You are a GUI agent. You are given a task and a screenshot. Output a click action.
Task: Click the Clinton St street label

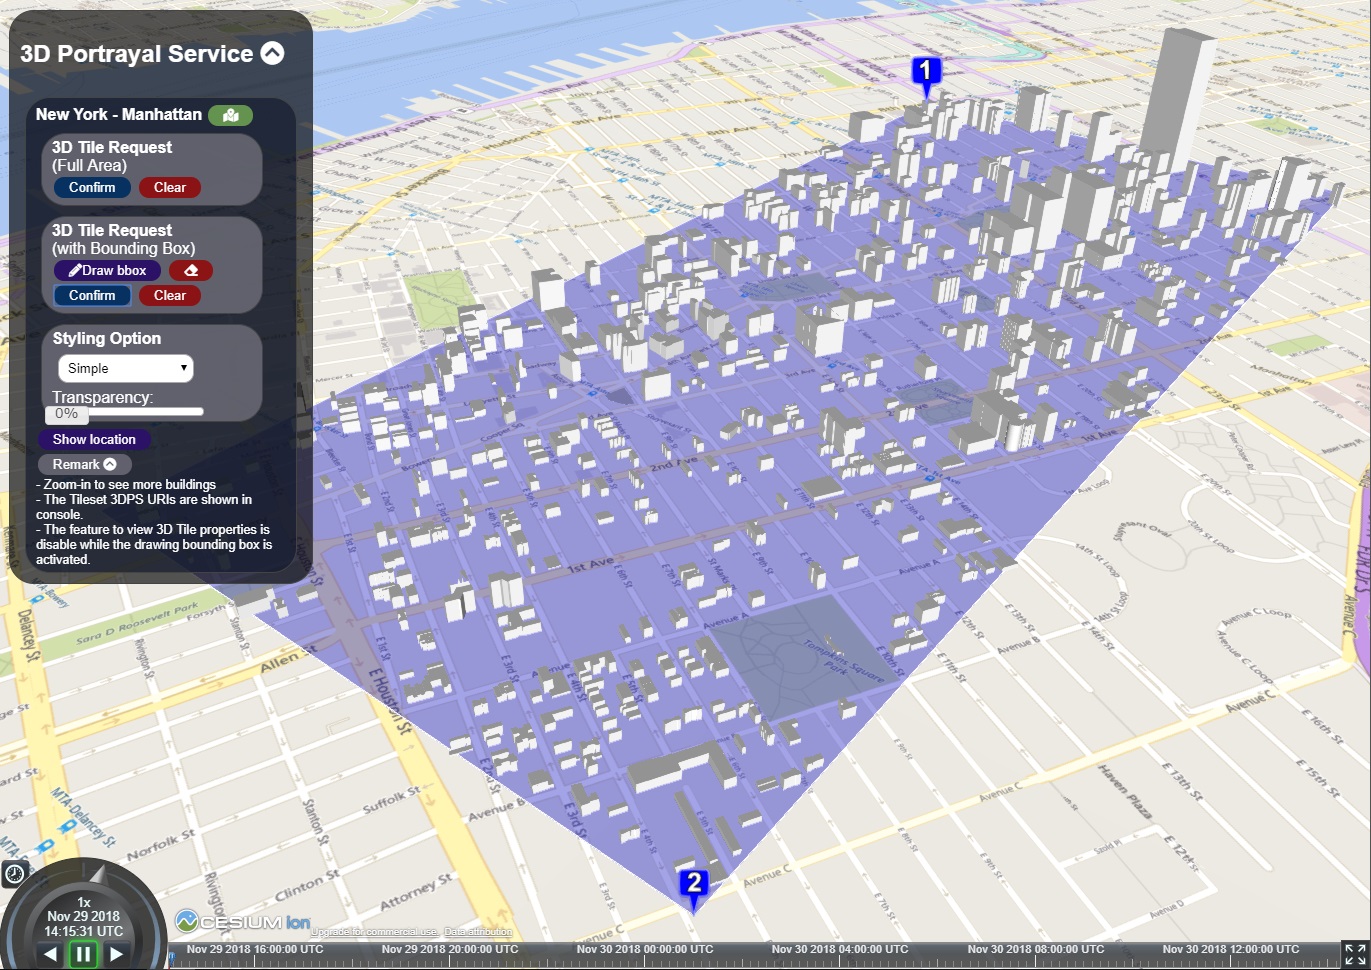[x=307, y=886]
